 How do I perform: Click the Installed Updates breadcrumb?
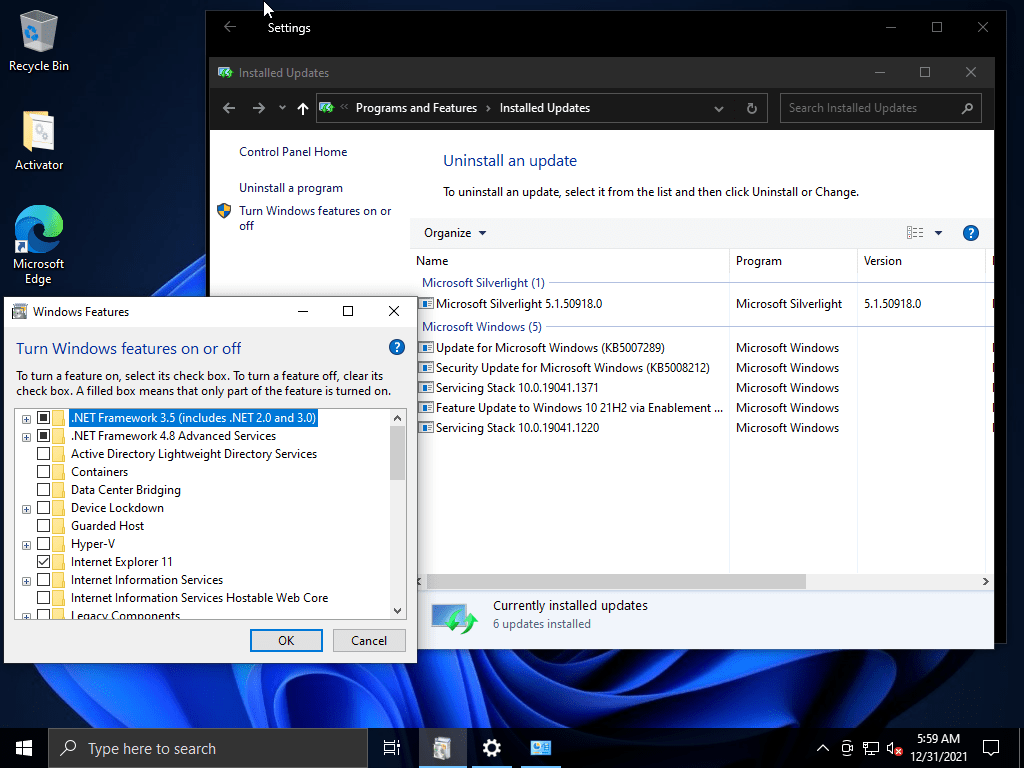tap(545, 108)
